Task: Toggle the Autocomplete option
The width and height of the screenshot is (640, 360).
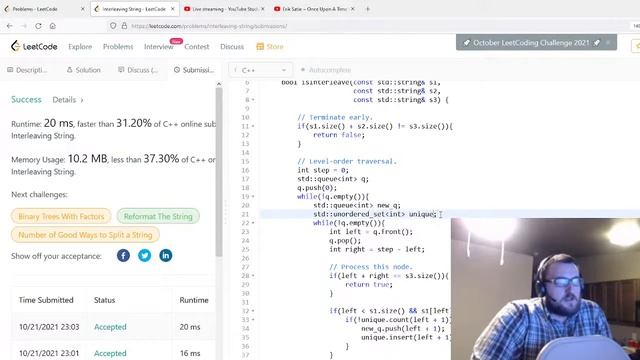Action: point(326,70)
